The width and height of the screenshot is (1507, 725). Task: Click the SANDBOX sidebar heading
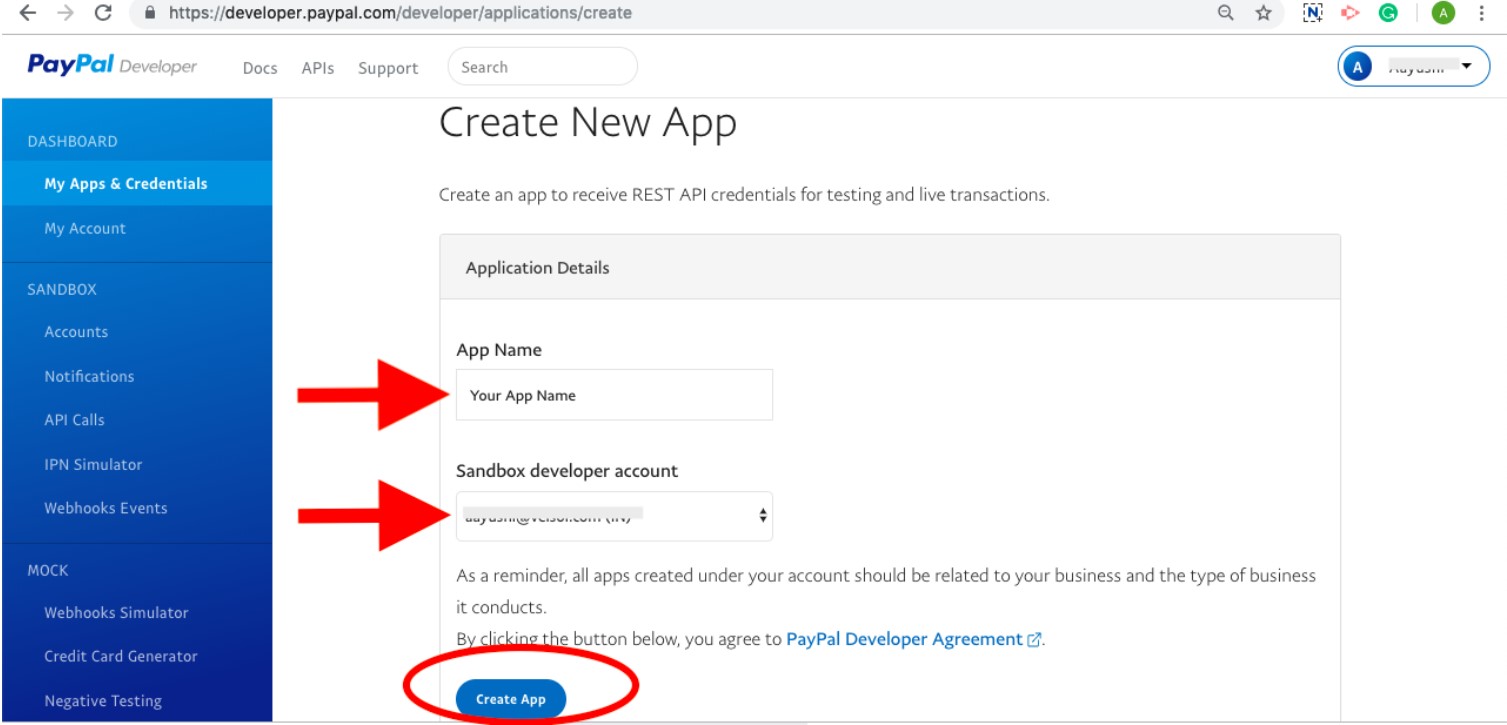(62, 289)
